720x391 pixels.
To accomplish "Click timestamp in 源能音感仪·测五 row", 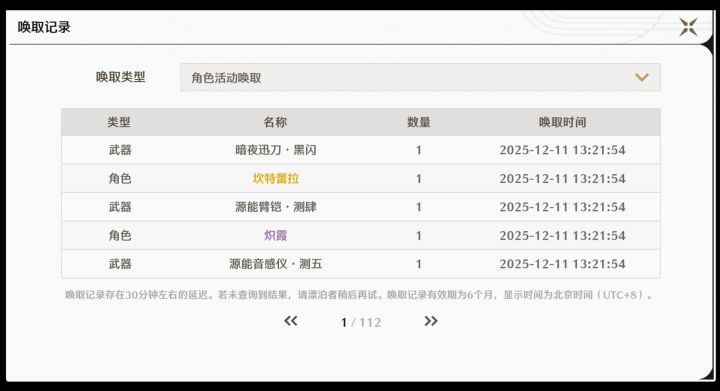I will tap(562, 264).
